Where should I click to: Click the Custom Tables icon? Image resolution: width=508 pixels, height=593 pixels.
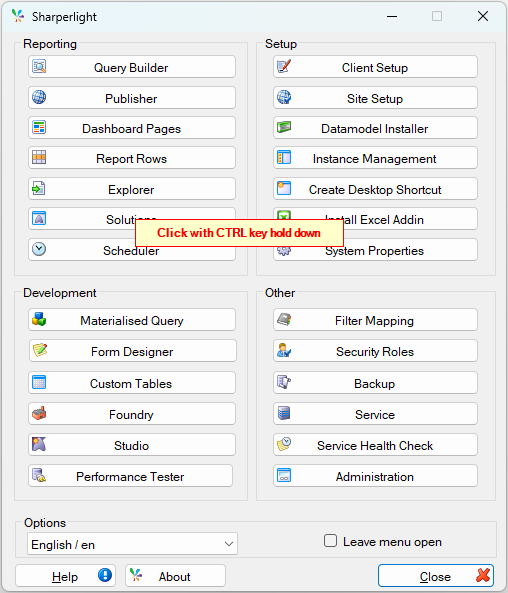(x=39, y=382)
